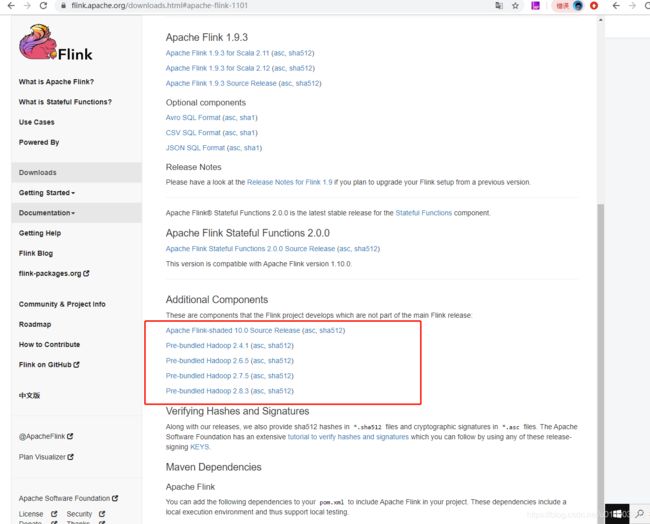This screenshot has width=650, height=524.
Task: Click the taskbar search magnifier icon
Action: [640, 514]
